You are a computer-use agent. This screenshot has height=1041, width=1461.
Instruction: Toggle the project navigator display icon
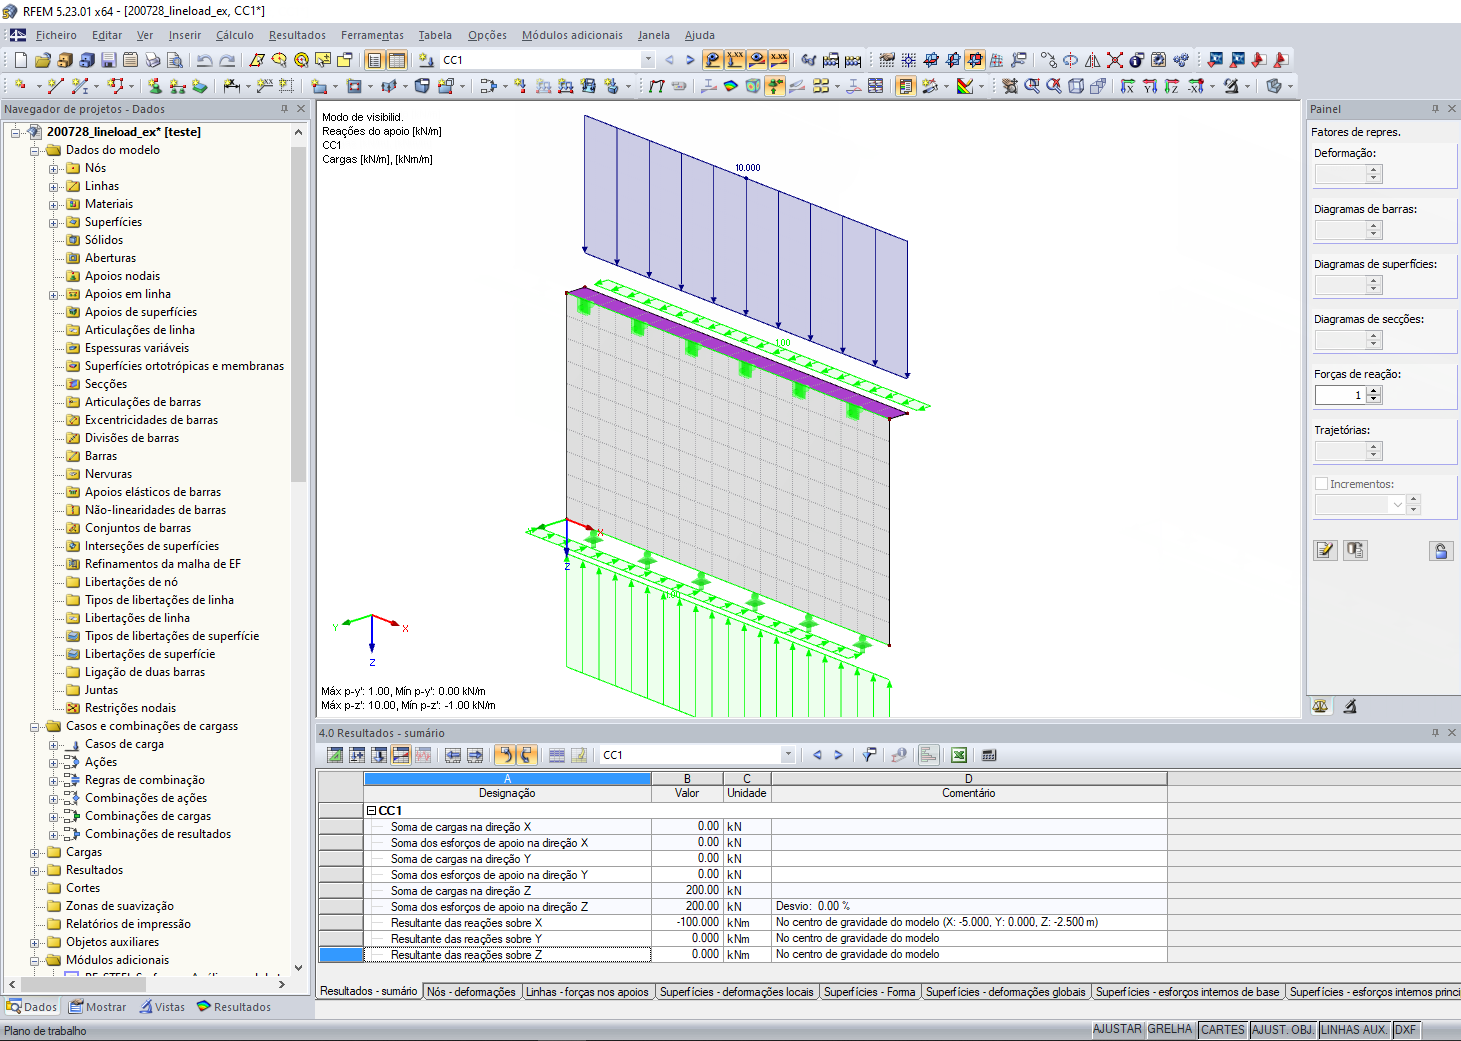(x=375, y=60)
